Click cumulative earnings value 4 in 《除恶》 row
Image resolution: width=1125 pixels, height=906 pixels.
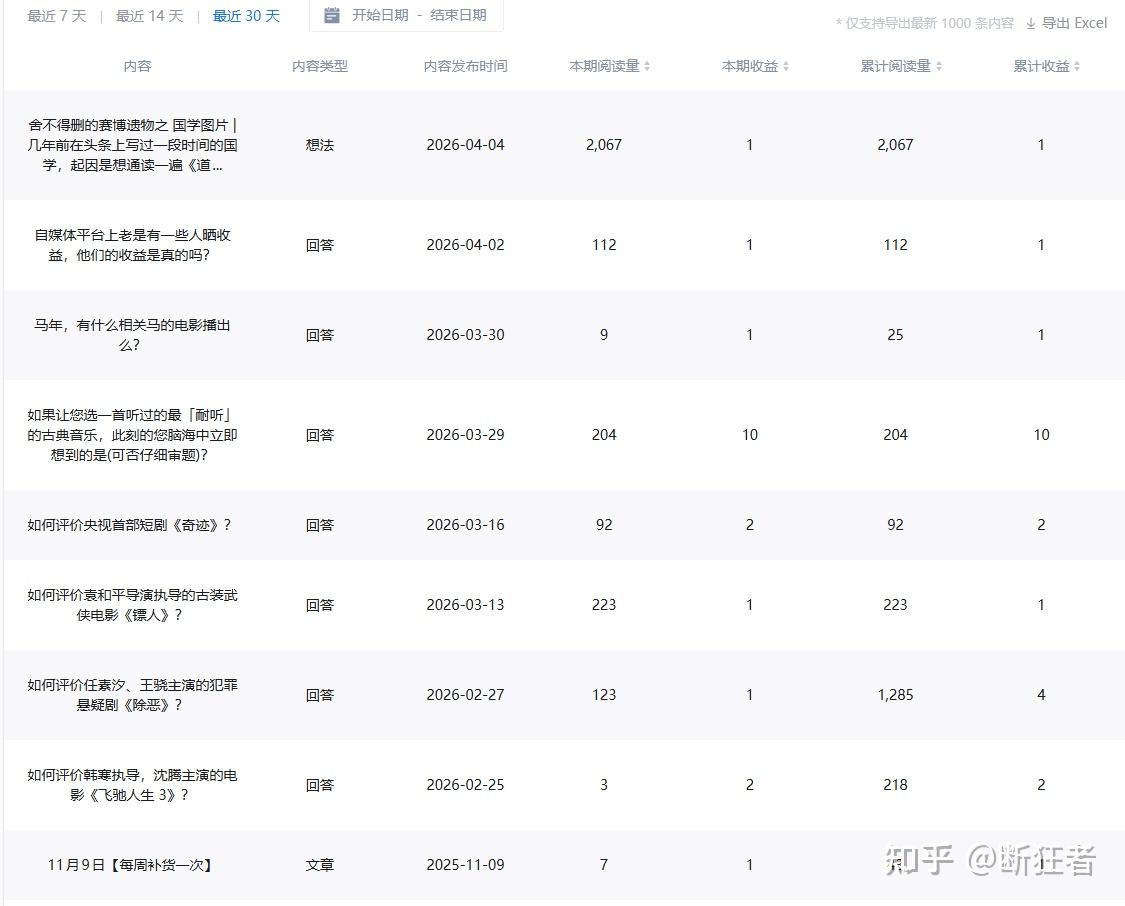pos(1041,695)
